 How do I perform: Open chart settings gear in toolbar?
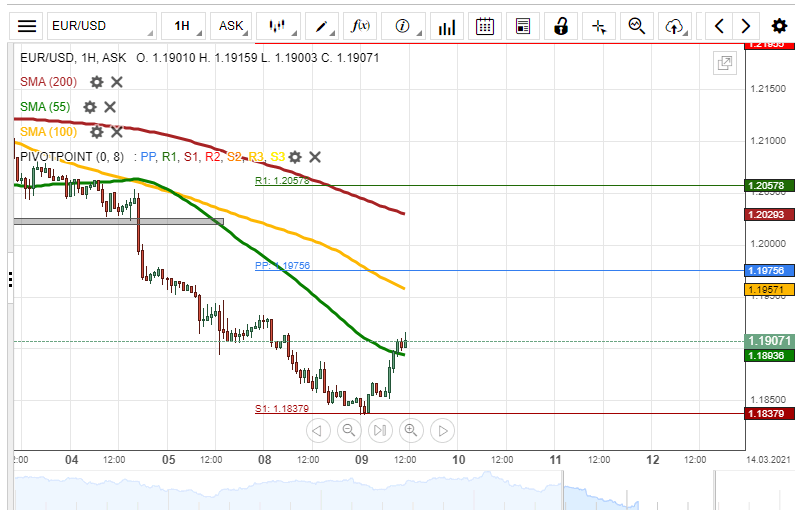coord(779,26)
